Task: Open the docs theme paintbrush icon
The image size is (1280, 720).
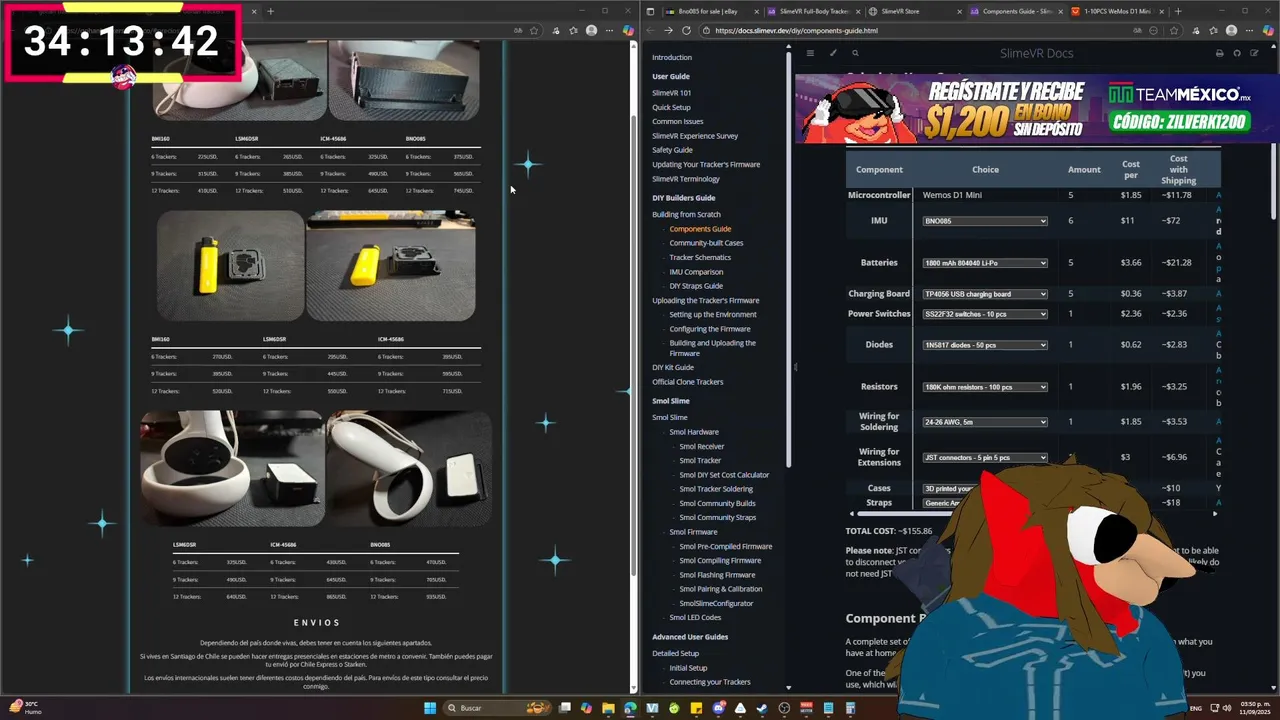Action: click(833, 53)
